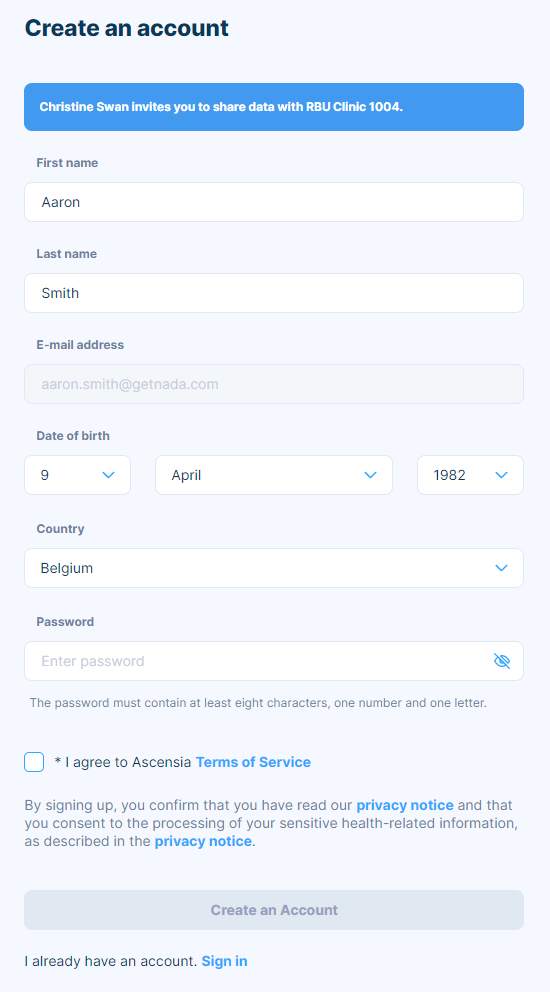Click the chevron arrow in day selector
This screenshot has height=992, width=550.
[109, 475]
